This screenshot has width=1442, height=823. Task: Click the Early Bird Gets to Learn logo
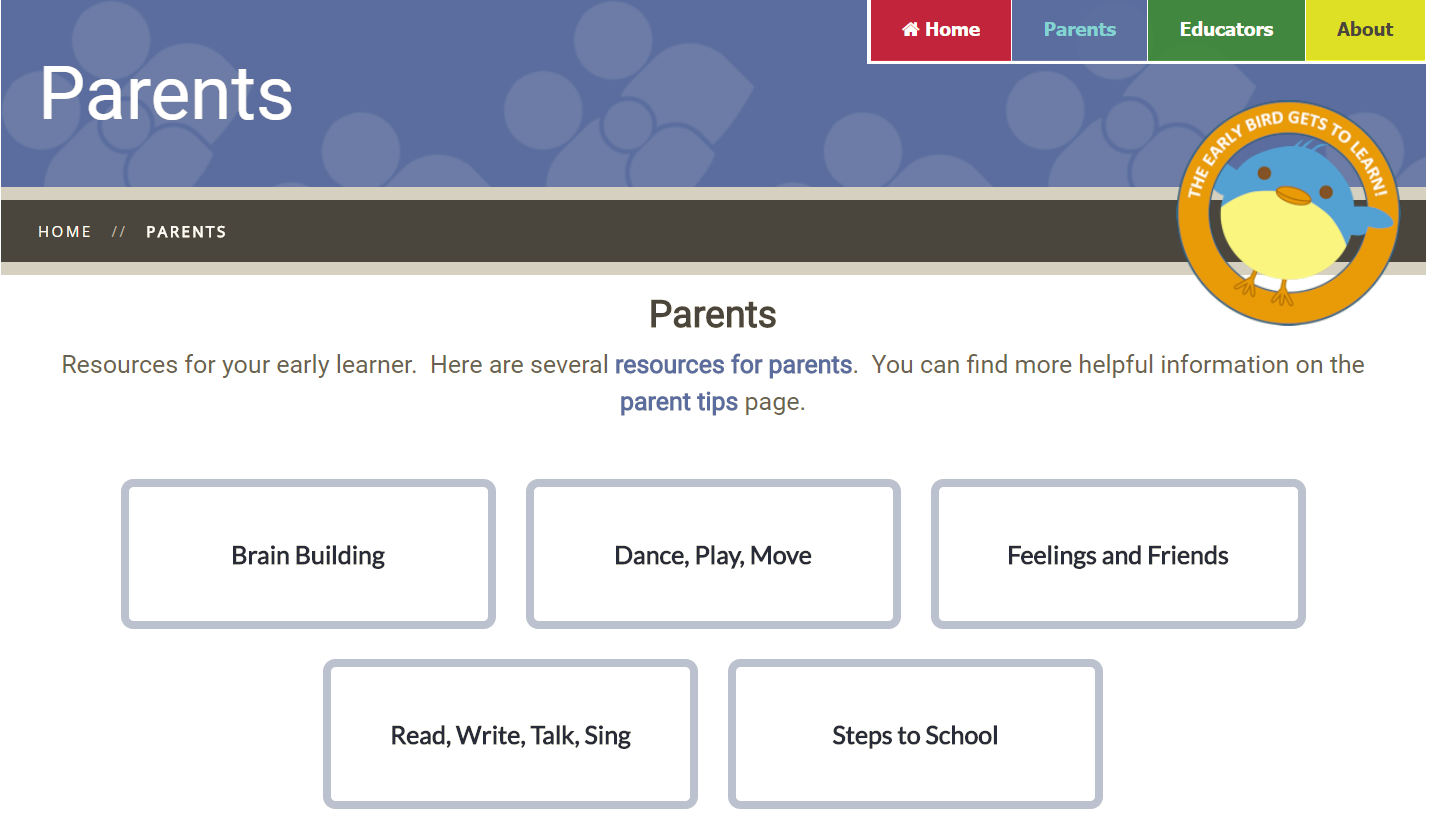[x=1287, y=213]
